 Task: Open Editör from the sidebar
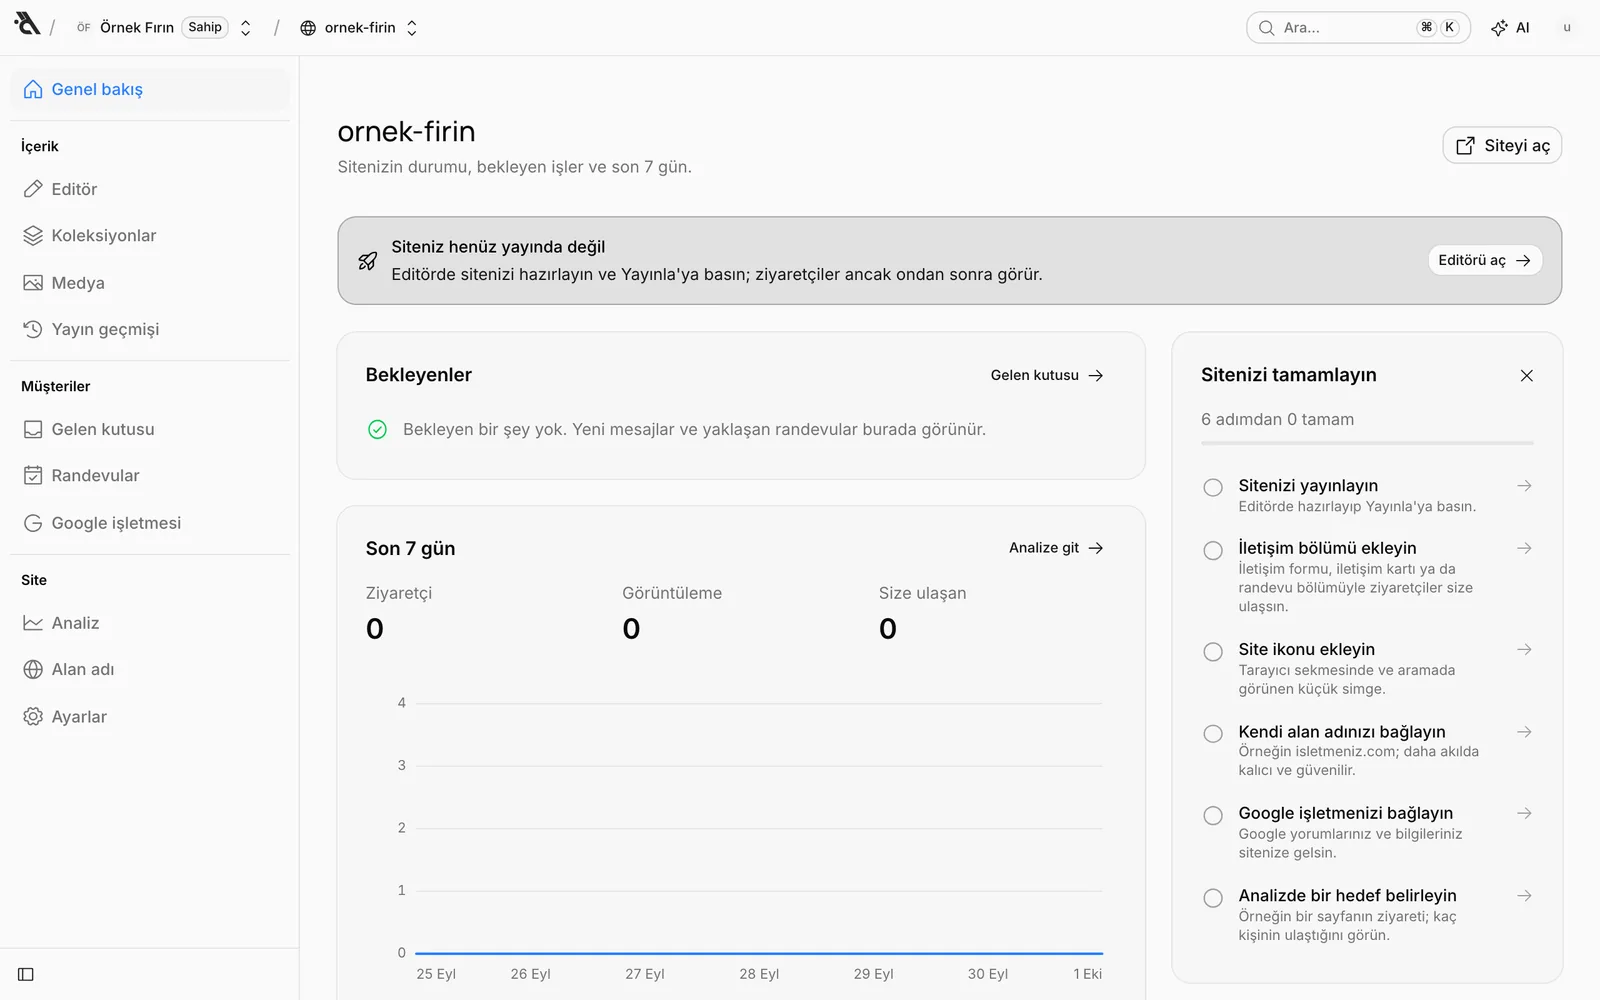pos(150,189)
